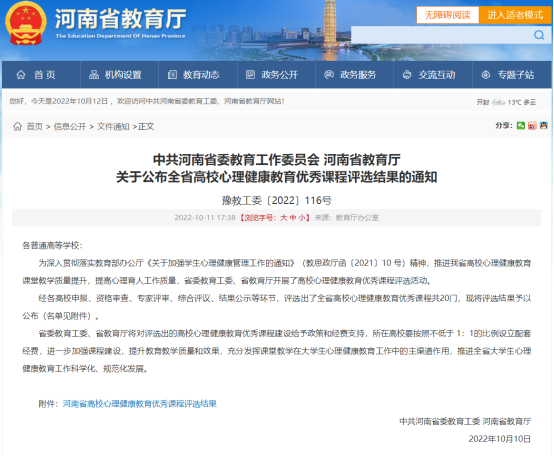Switch on 进入适老模式 senior mode

pyautogui.click(x=515, y=15)
